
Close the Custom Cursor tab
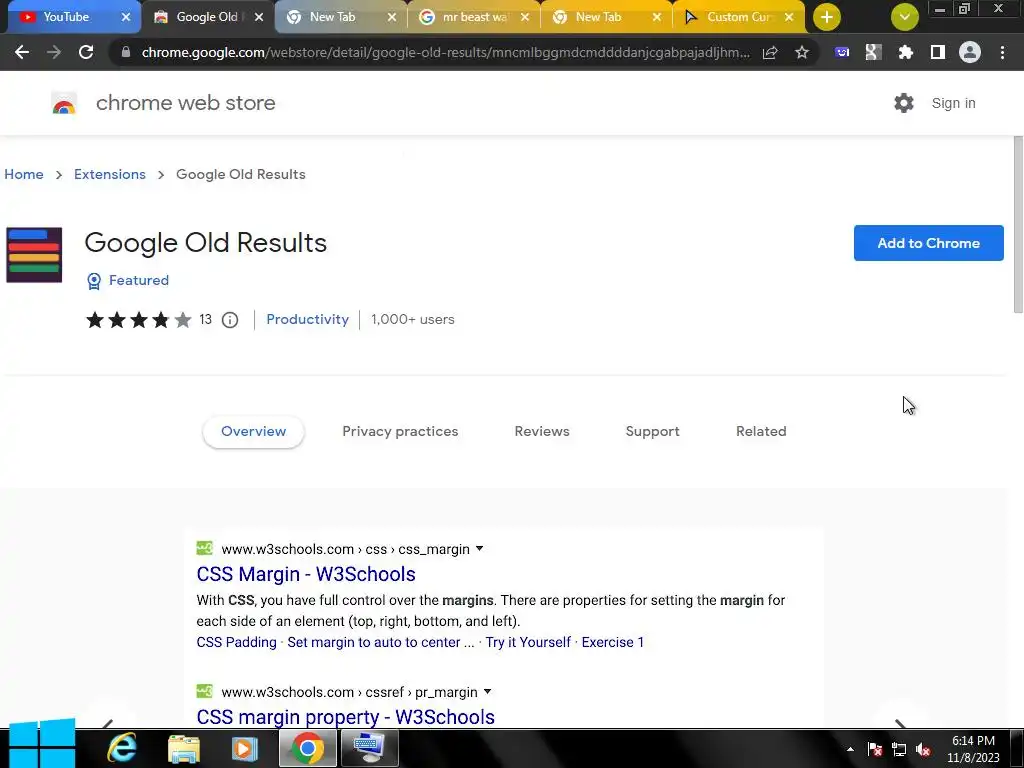[789, 17]
